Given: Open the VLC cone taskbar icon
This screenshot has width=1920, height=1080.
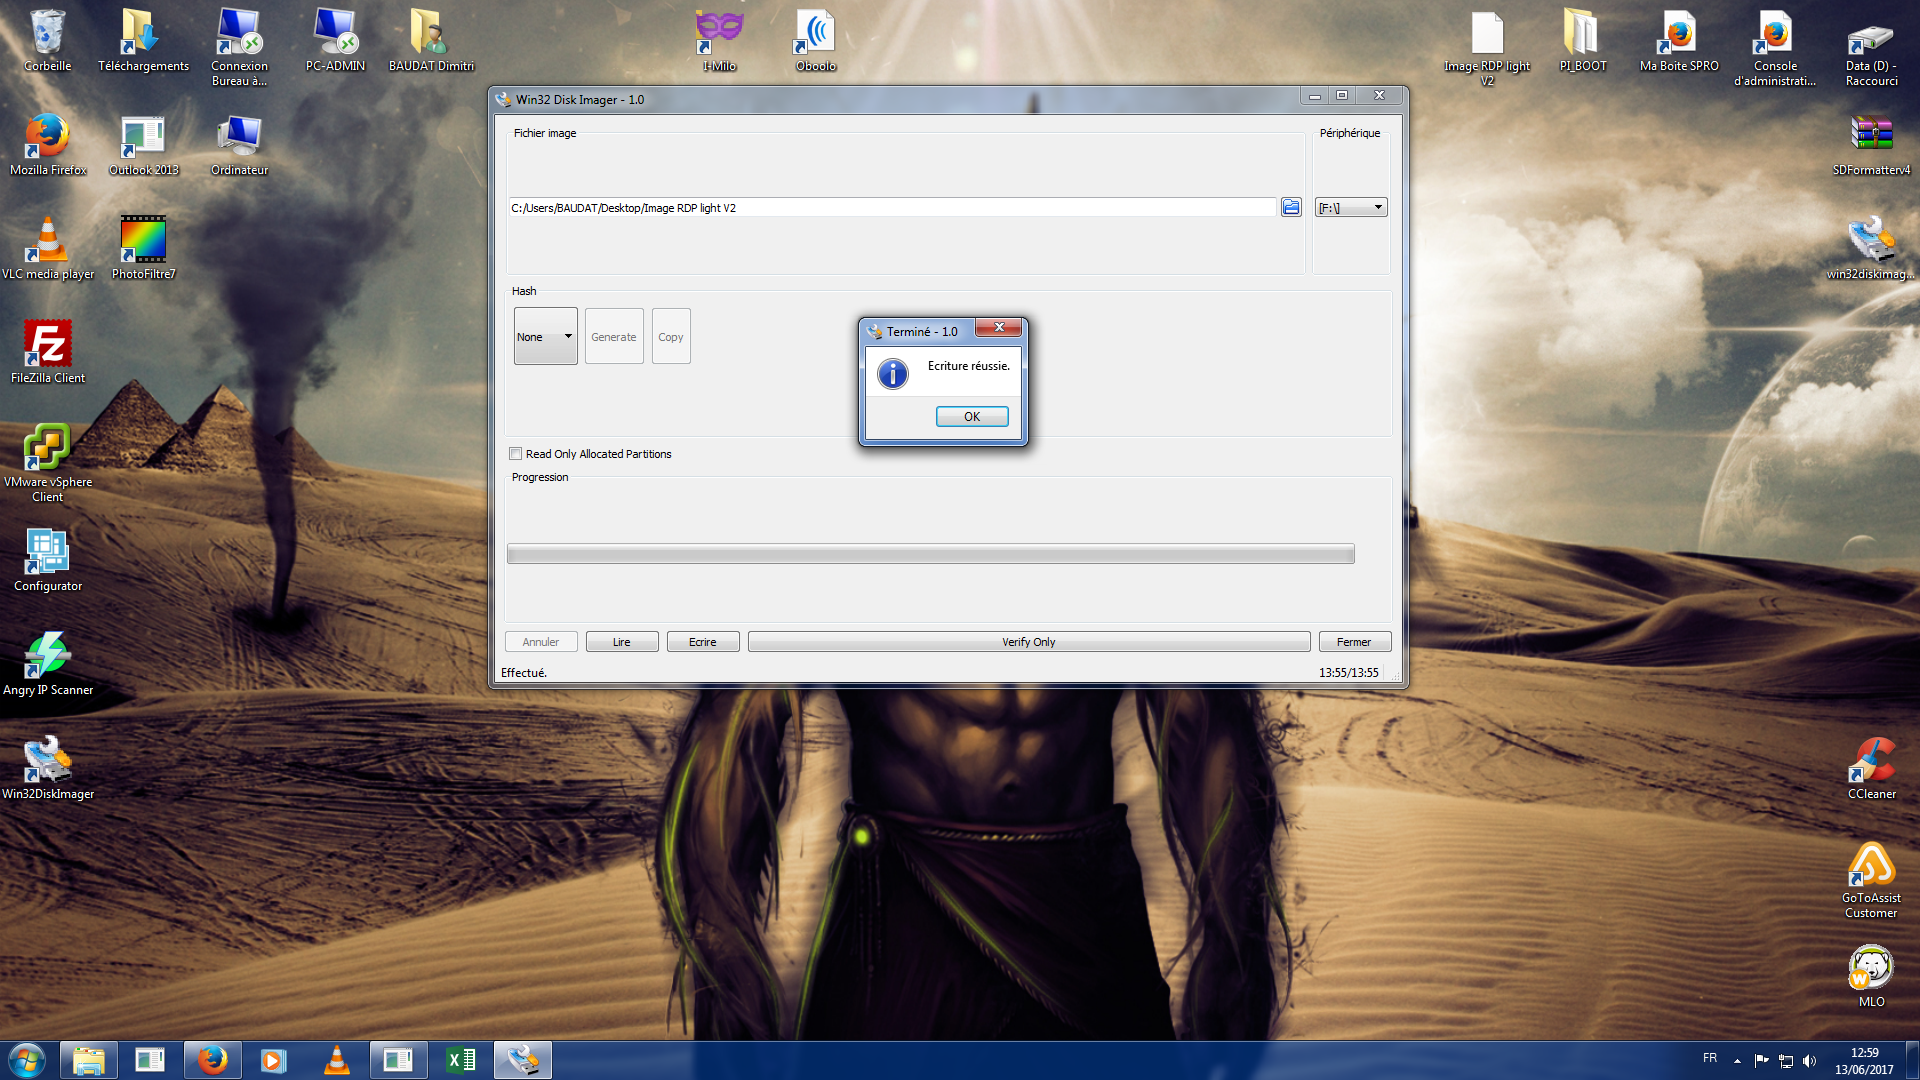Looking at the screenshot, I should [337, 1060].
